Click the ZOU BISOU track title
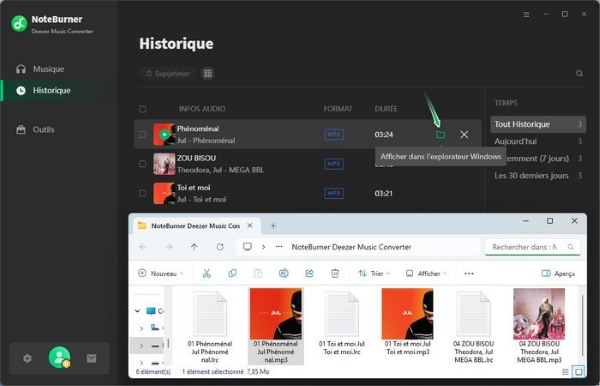 [196, 158]
